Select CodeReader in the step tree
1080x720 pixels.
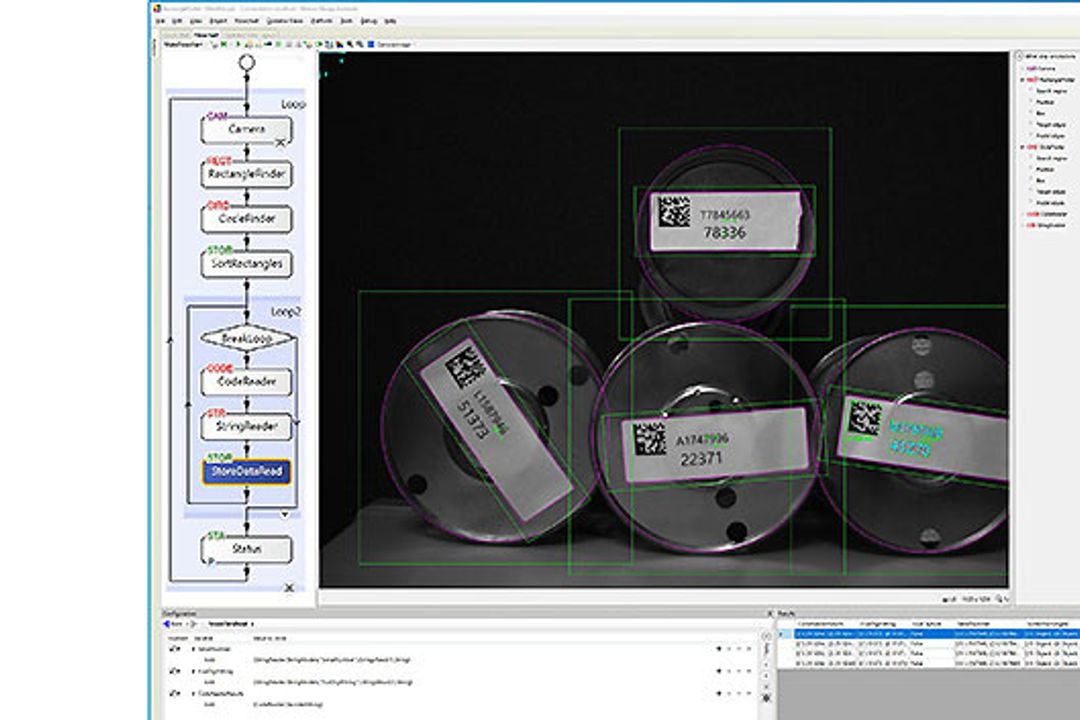(1047, 214)
